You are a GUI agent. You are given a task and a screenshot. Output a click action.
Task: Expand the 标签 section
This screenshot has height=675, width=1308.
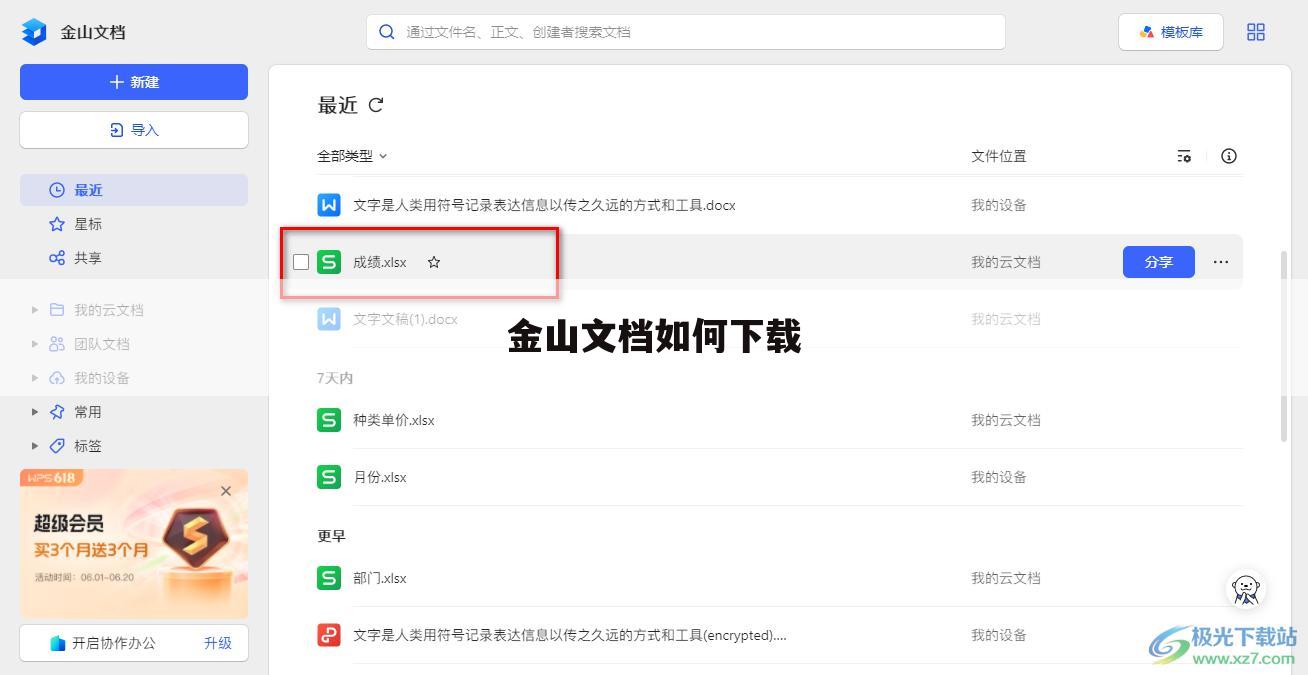[x=35, y=446]
